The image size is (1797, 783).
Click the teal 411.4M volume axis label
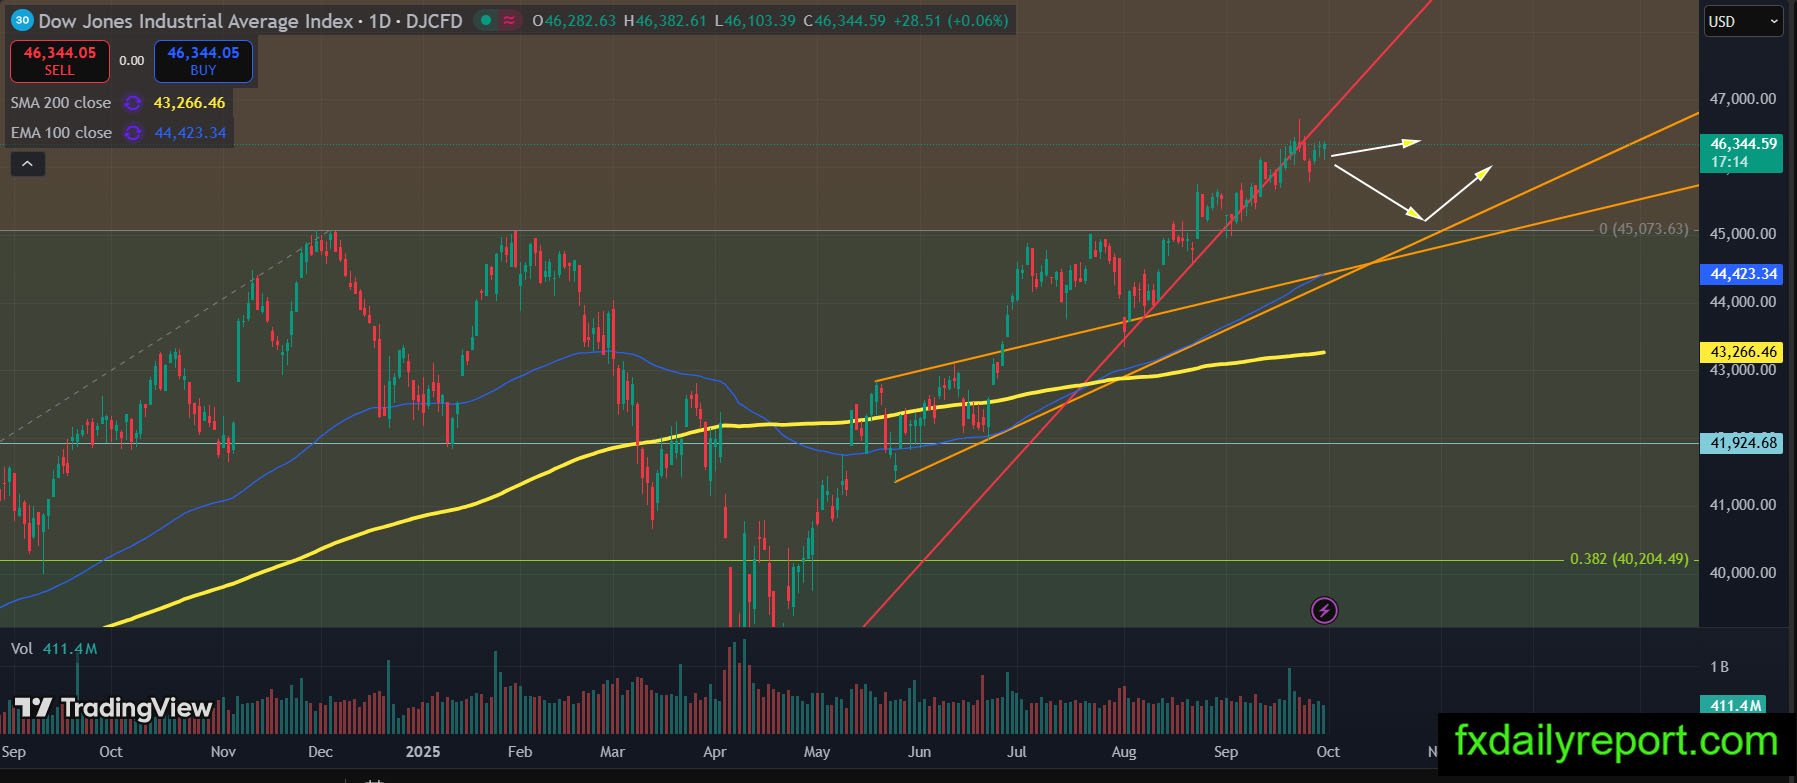1734,706
